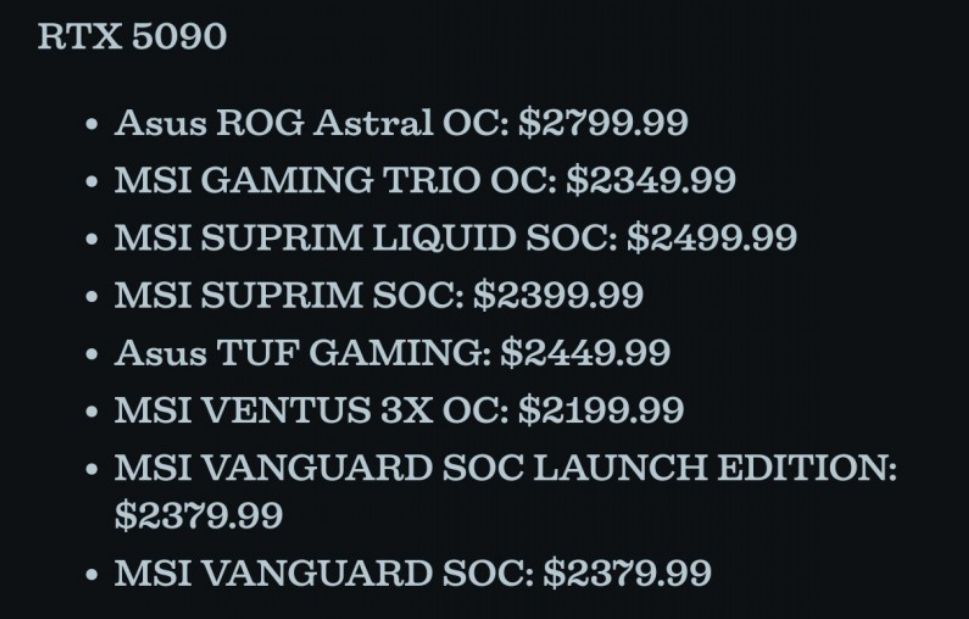Screen dimensions: 969x619
Task: Select the MSI SUPRIM LIQUID SOC name
Action: (366, 238)
